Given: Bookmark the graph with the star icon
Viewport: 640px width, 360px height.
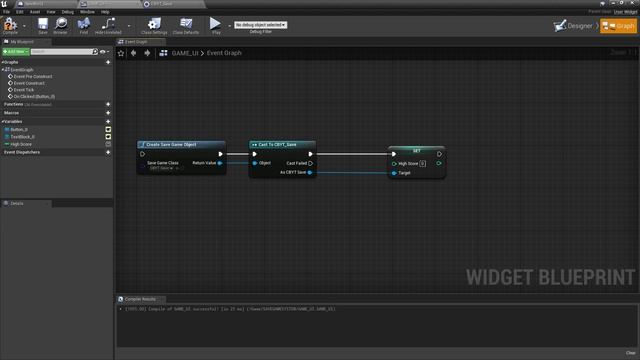Looking at the screenshot, I should 121,53.
